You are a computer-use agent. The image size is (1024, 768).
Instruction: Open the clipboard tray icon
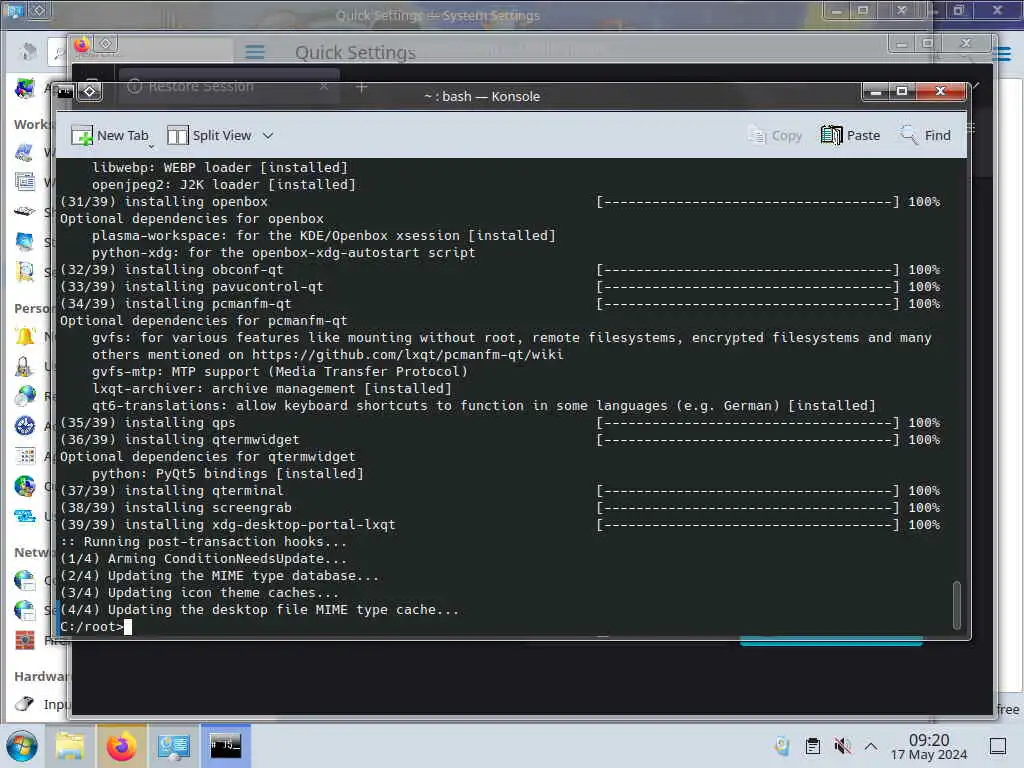tap(812, 746)
